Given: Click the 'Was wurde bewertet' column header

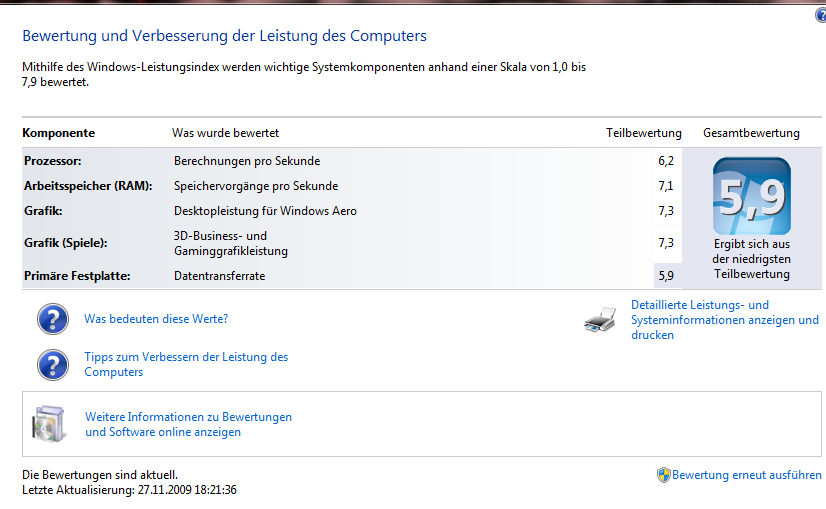Looking at the screenshot, I should (x=225, y=133).
